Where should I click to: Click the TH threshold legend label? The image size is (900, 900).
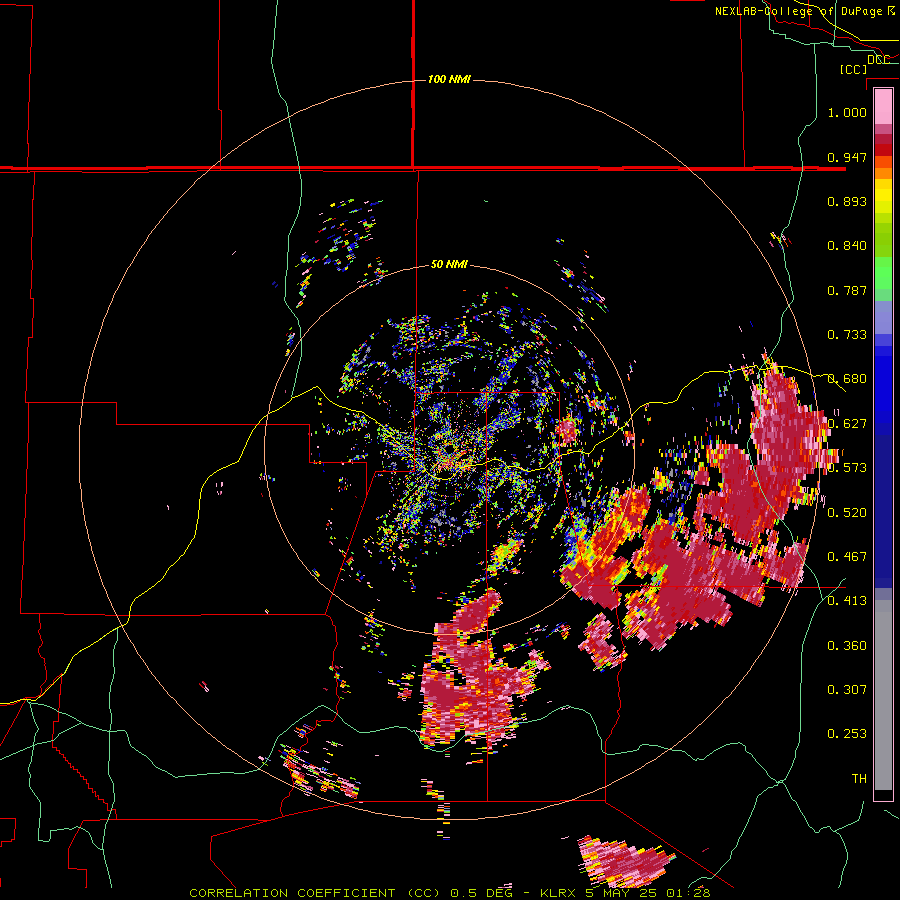(859, 779)
